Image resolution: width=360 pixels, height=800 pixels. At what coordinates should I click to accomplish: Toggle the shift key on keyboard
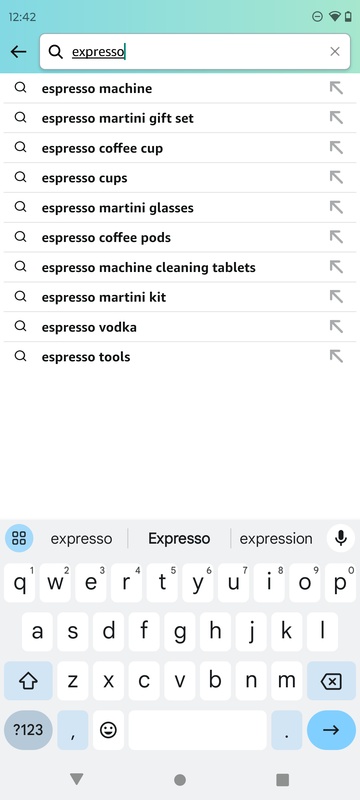[x=29, y=681]
